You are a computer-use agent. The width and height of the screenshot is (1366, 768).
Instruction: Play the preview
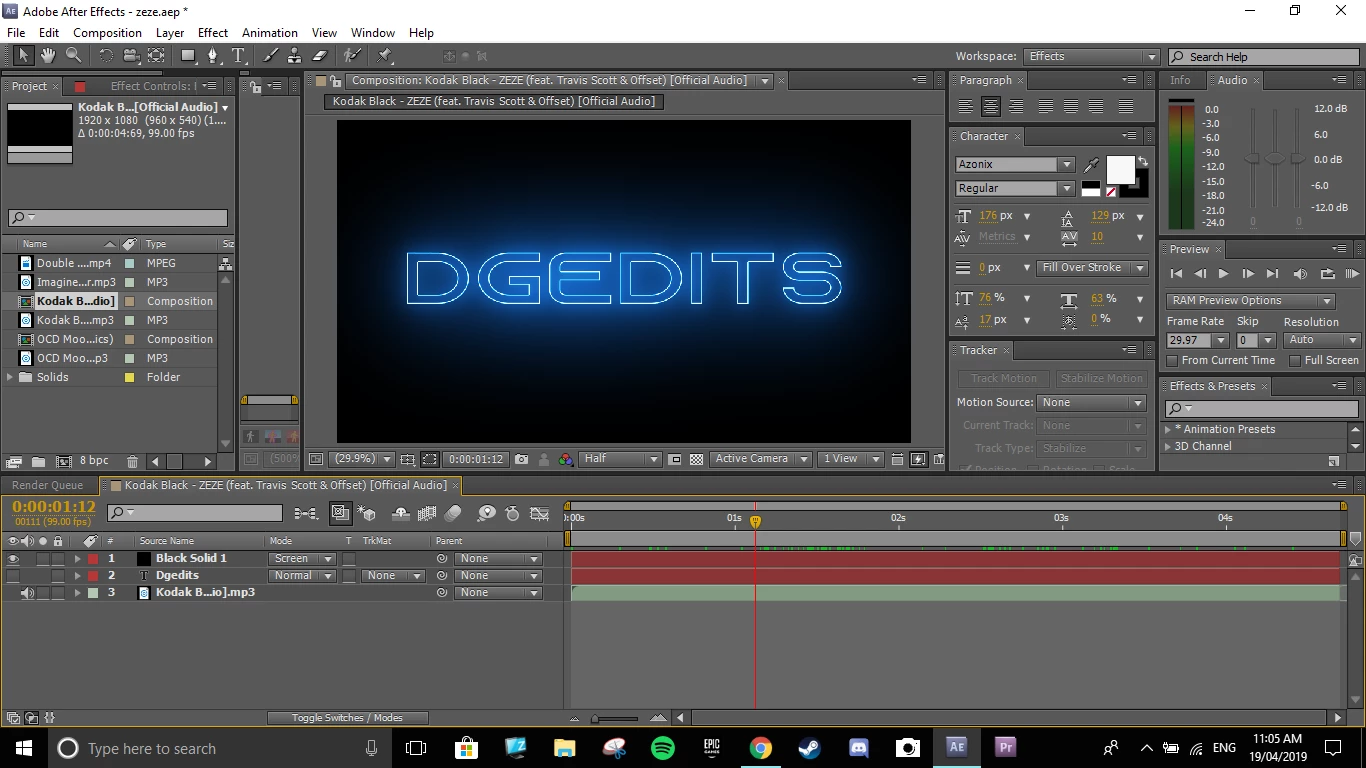point(1223,274)
